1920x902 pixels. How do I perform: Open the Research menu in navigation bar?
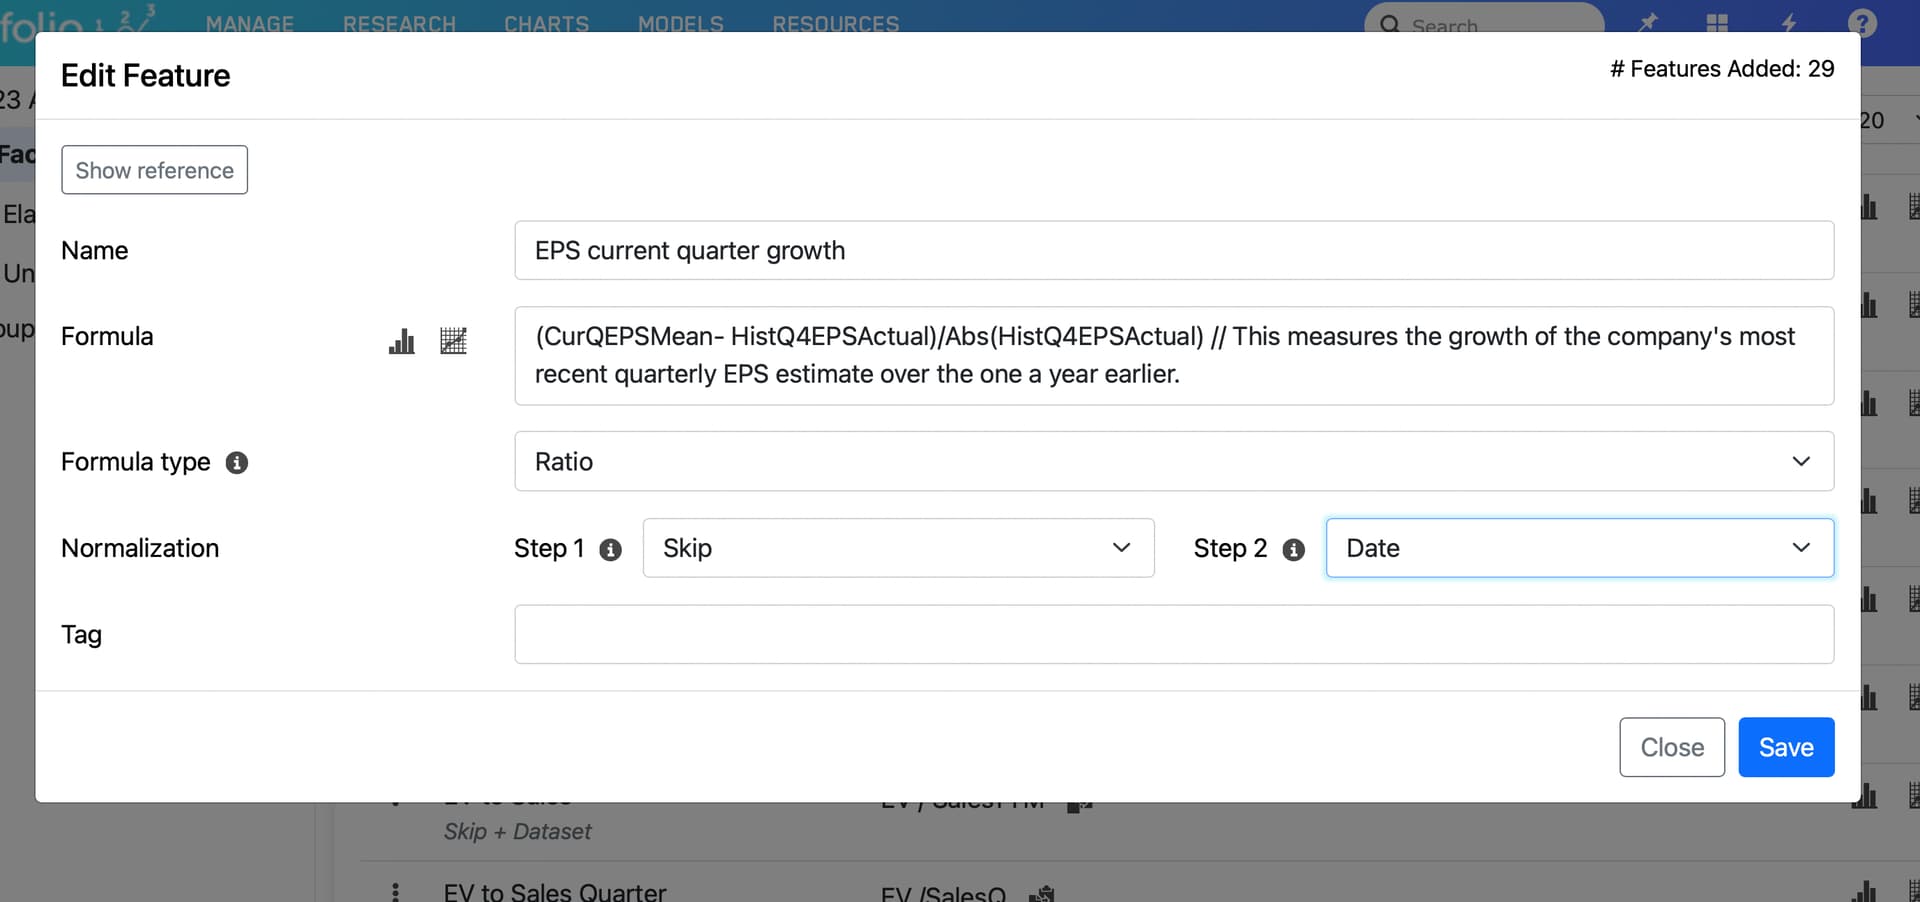(x=399, y=23)
